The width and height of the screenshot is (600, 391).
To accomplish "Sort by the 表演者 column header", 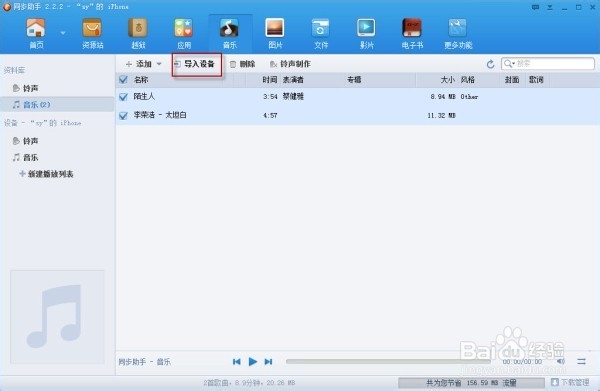I will tap(293, 80).
